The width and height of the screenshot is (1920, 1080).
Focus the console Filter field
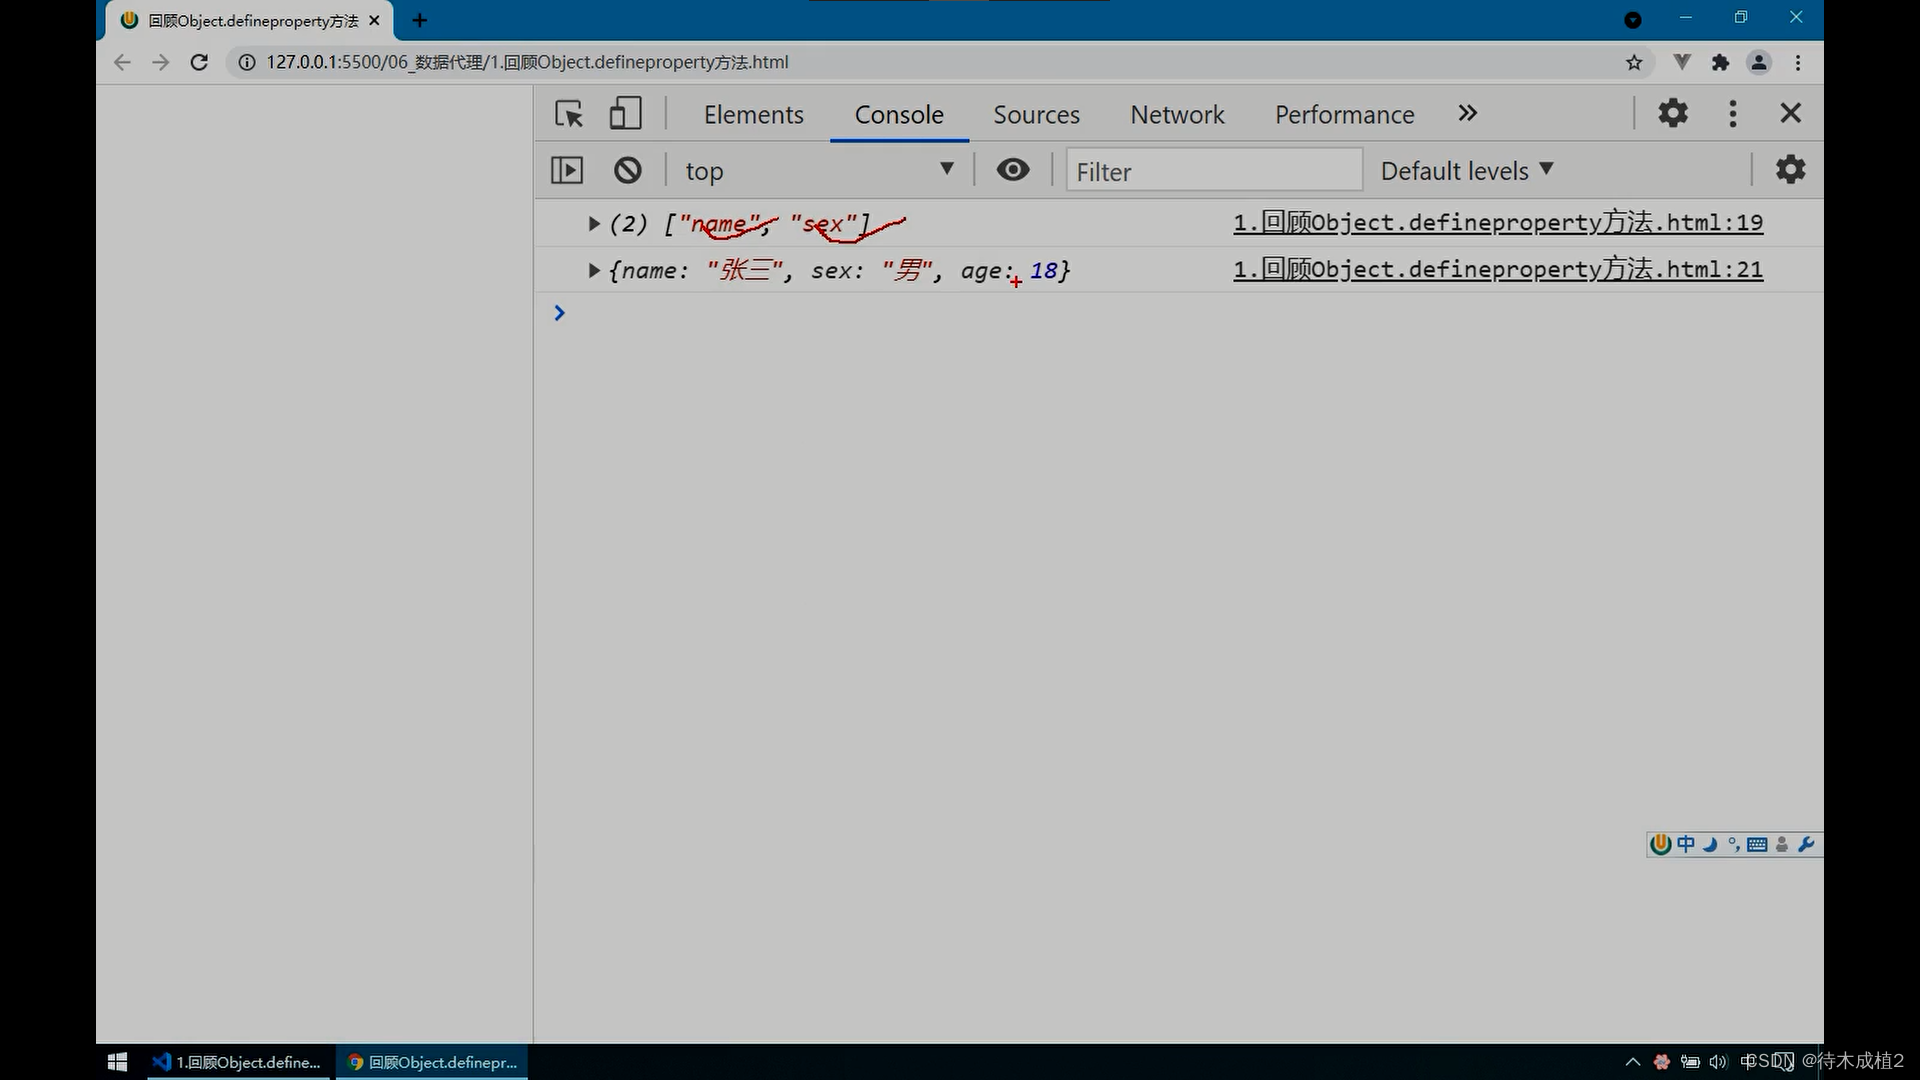1214,171
